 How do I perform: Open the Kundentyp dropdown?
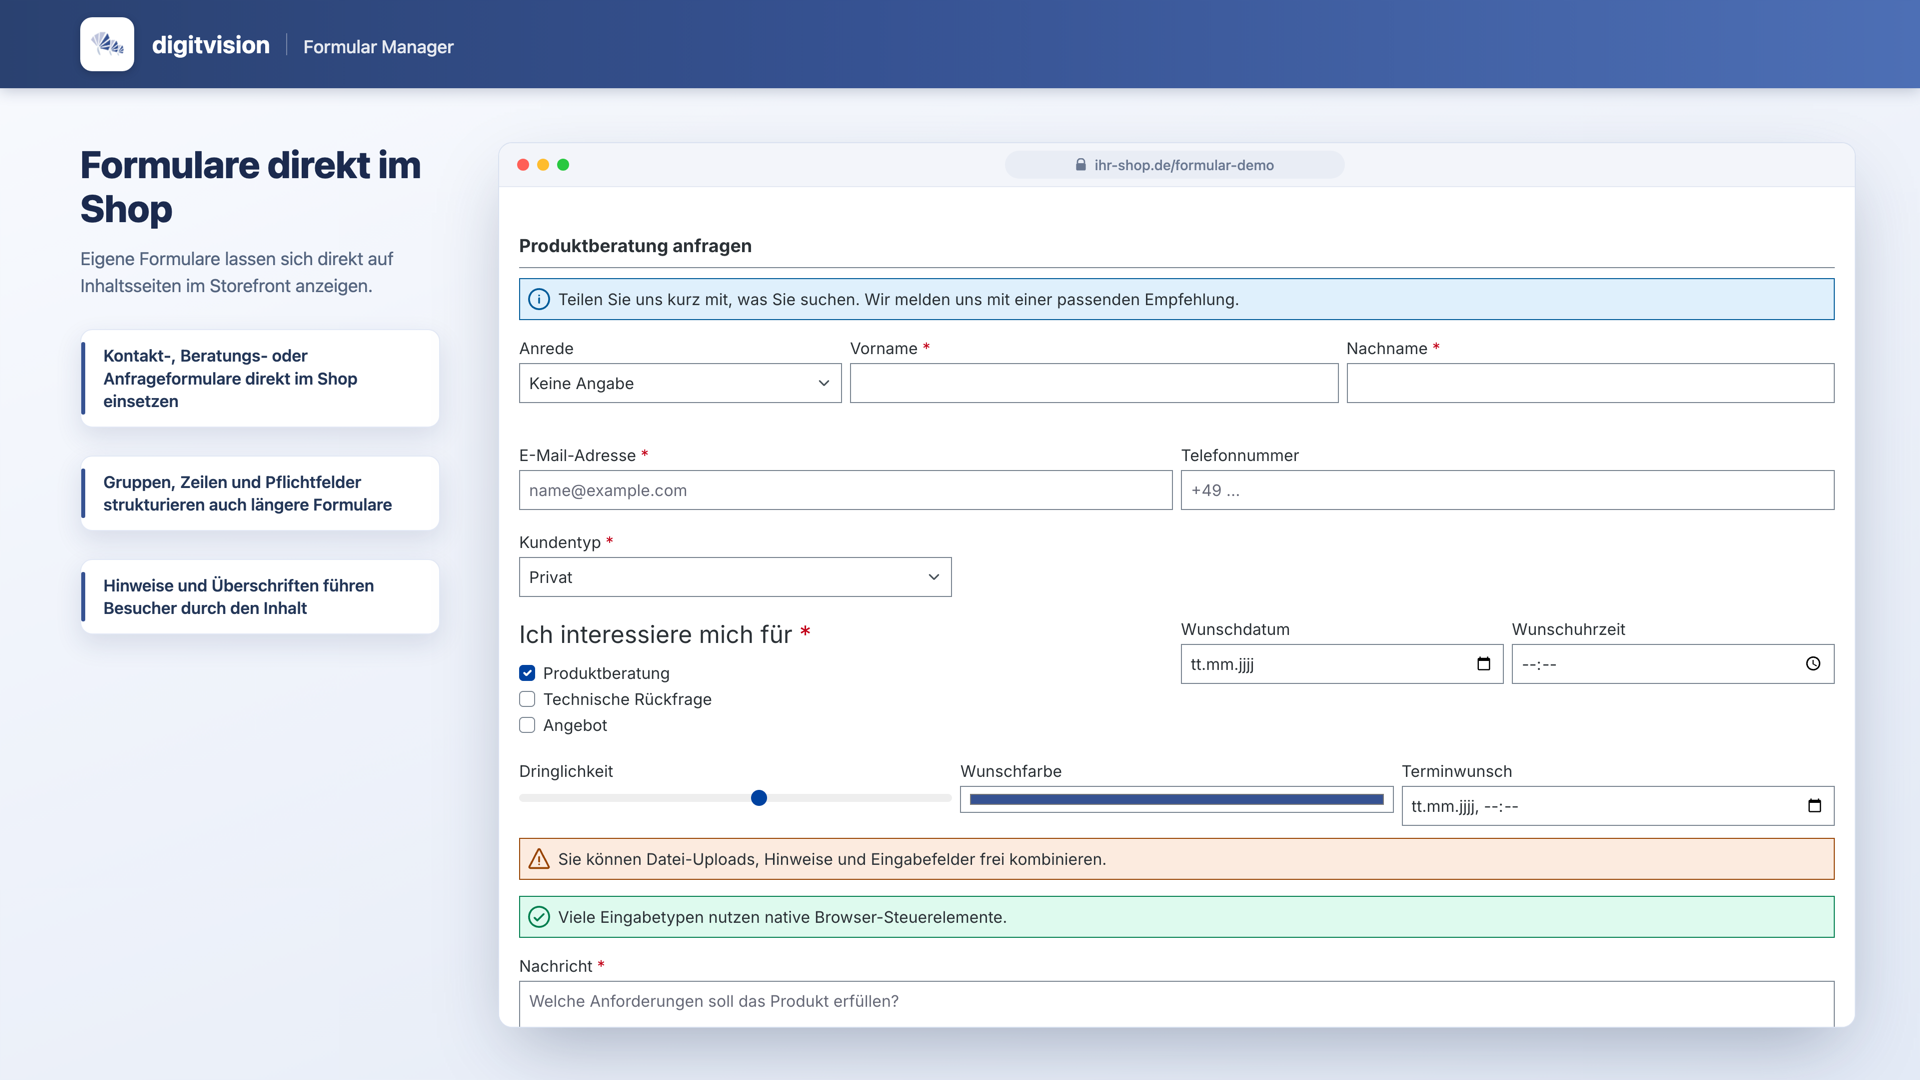[735, 577]
